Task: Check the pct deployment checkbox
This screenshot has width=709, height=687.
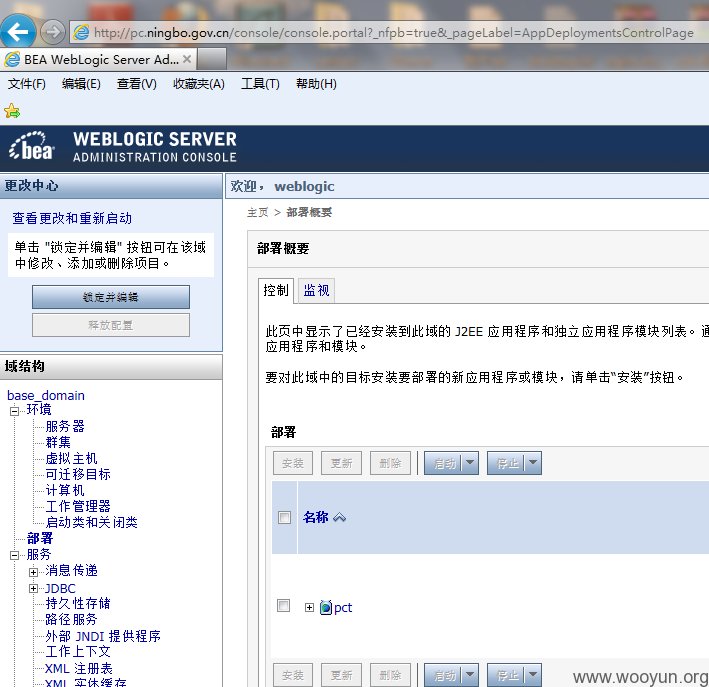Action: point(284,605)
